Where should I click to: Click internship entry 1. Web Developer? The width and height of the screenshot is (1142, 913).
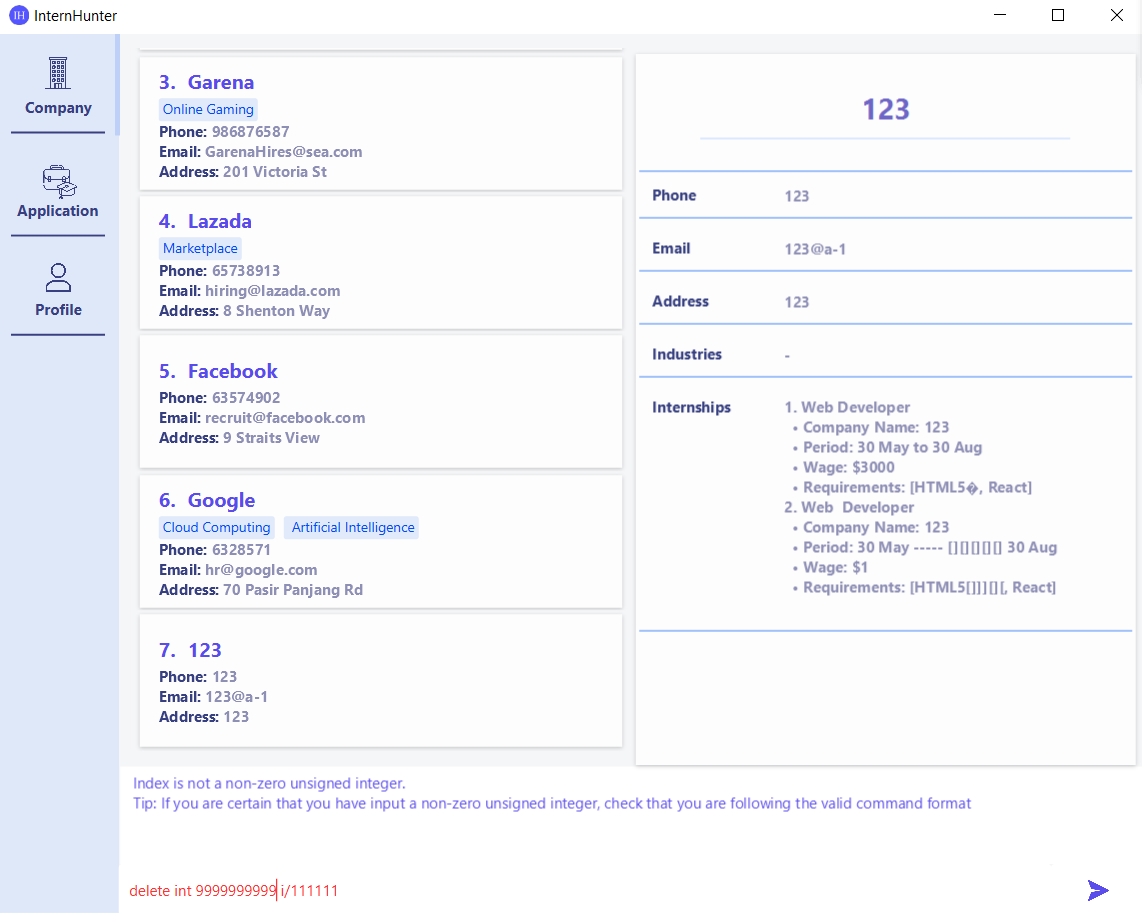click(847, 407)
